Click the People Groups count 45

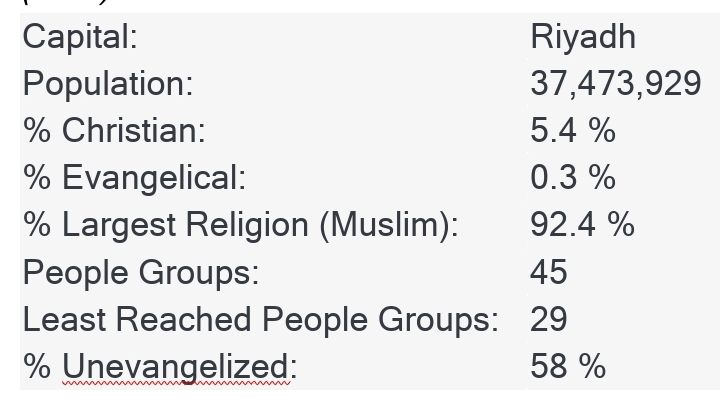coord(549,272)
